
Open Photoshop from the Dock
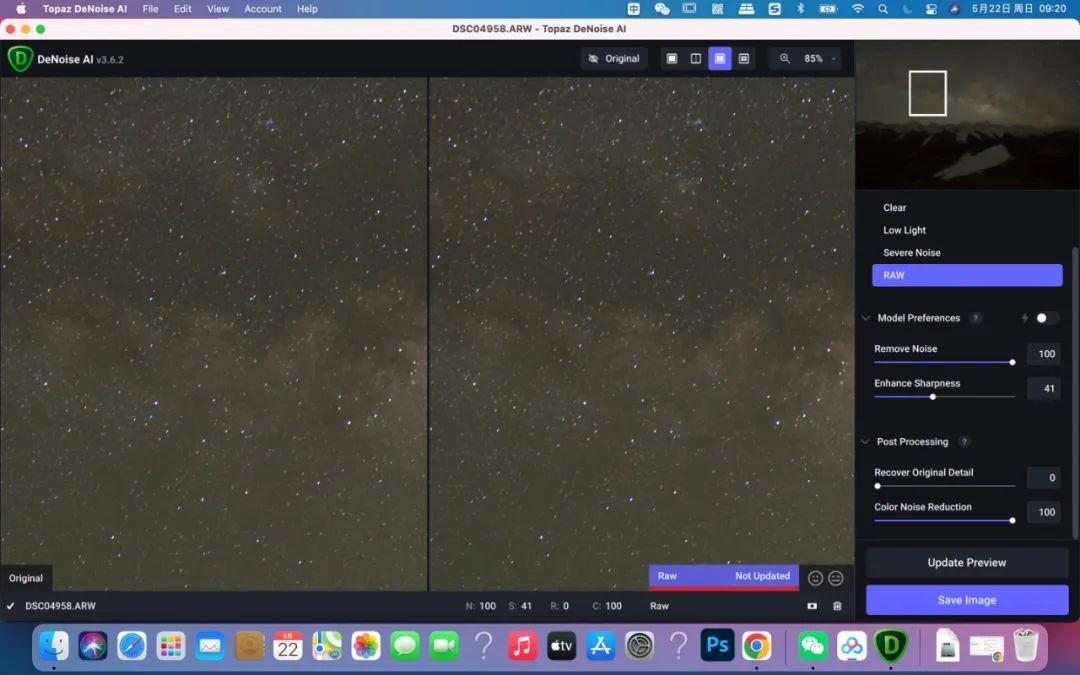point(717,645)
